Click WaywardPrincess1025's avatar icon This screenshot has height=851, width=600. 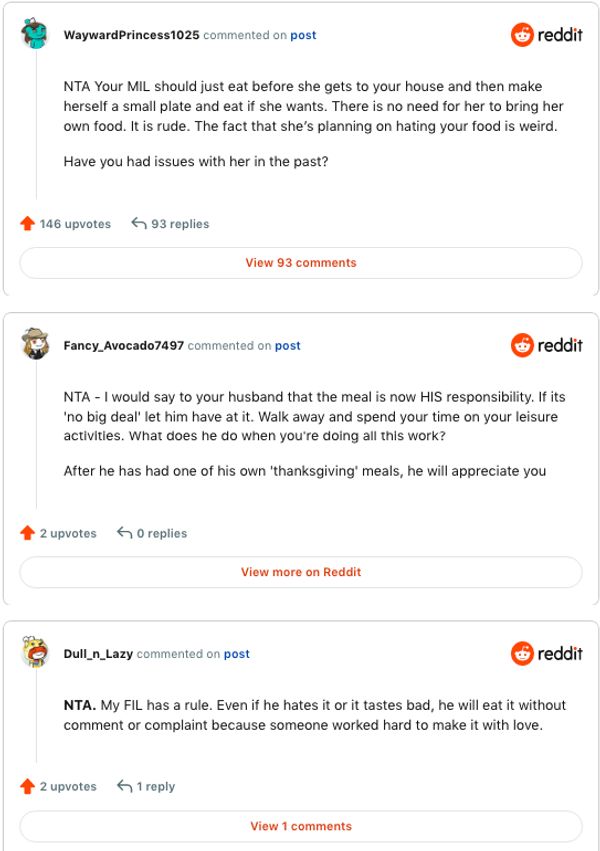click(x=36, y=34)
